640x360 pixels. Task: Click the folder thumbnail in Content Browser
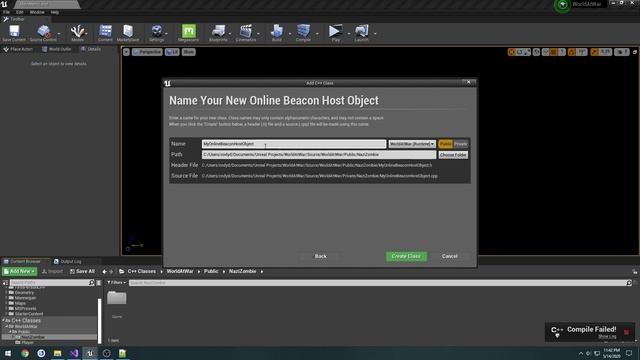117,298
